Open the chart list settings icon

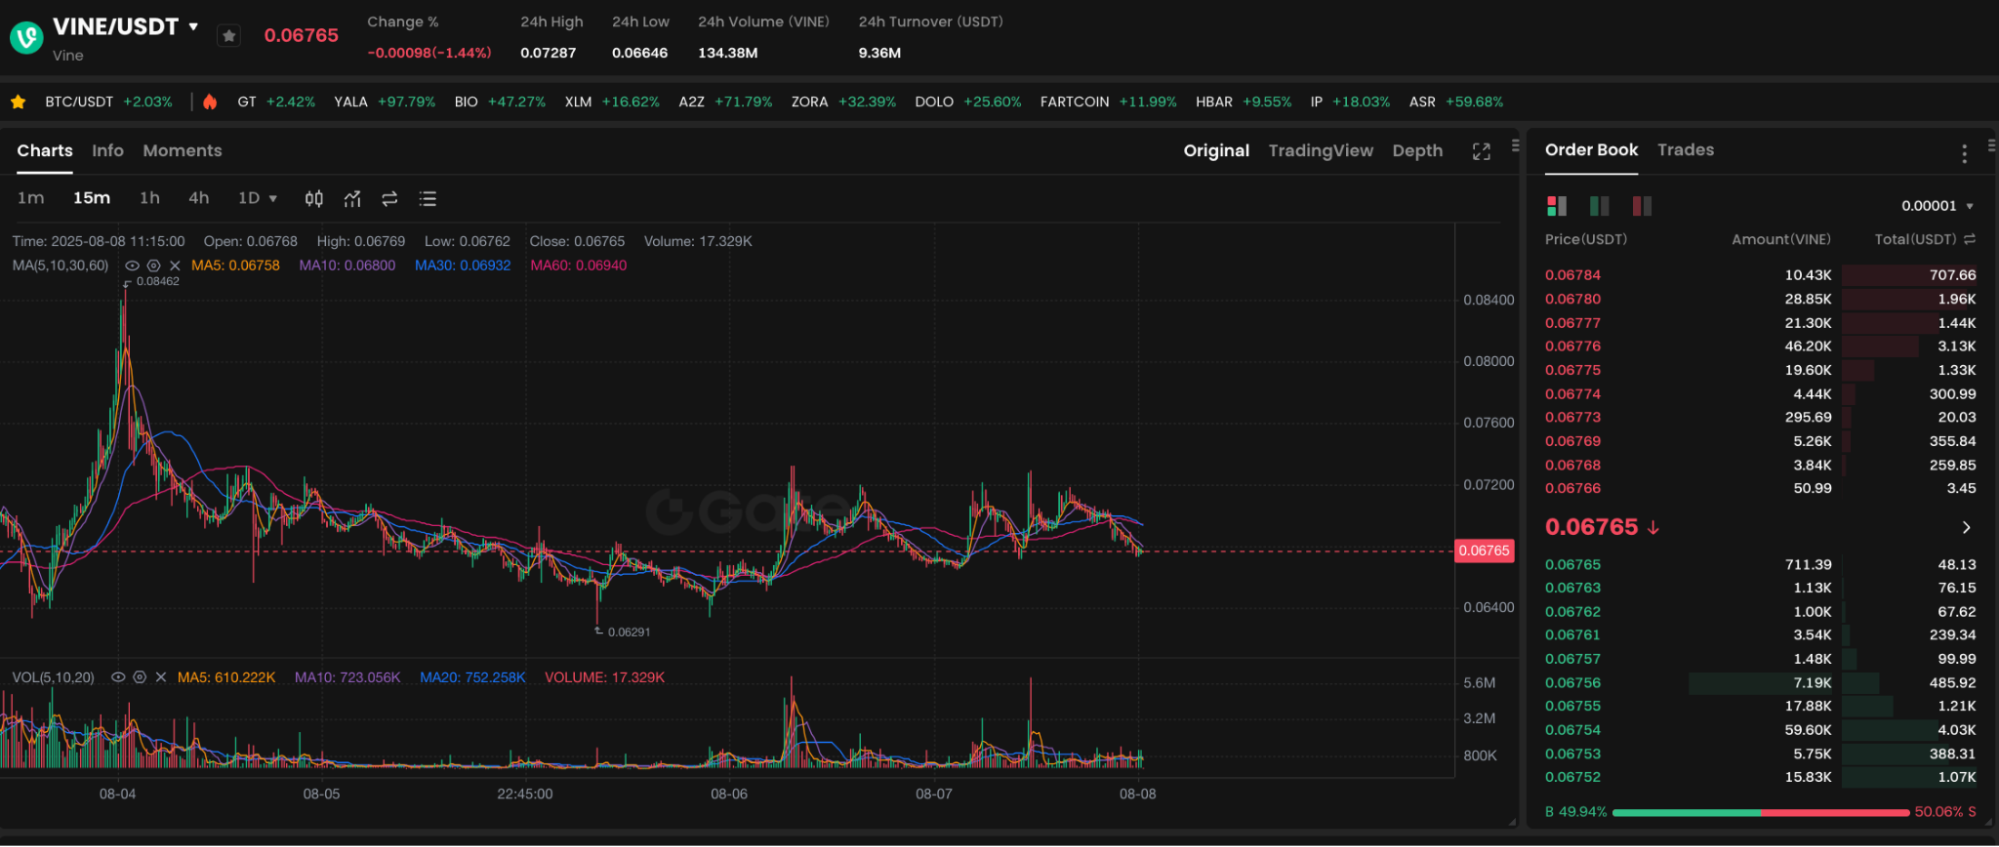pyautogui.click(x=428, y=199)
